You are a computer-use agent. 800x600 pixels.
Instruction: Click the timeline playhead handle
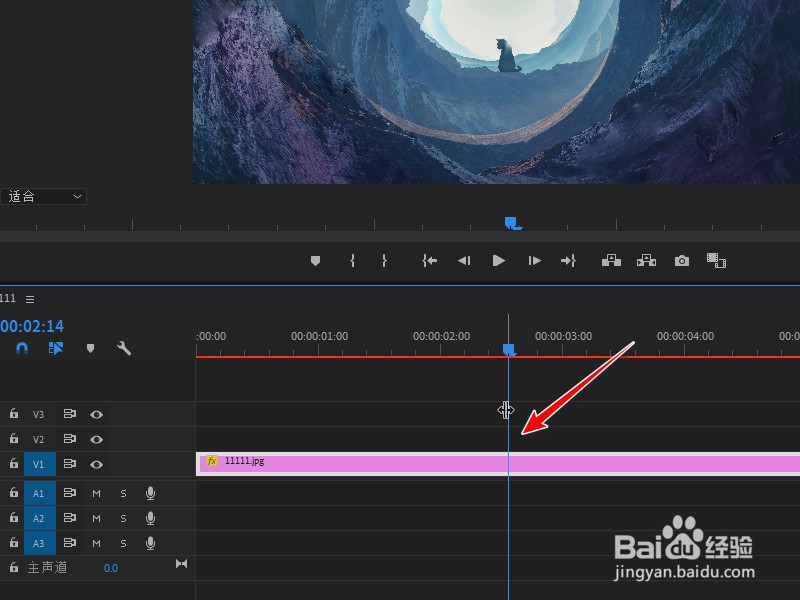click(x=509, y=349)
